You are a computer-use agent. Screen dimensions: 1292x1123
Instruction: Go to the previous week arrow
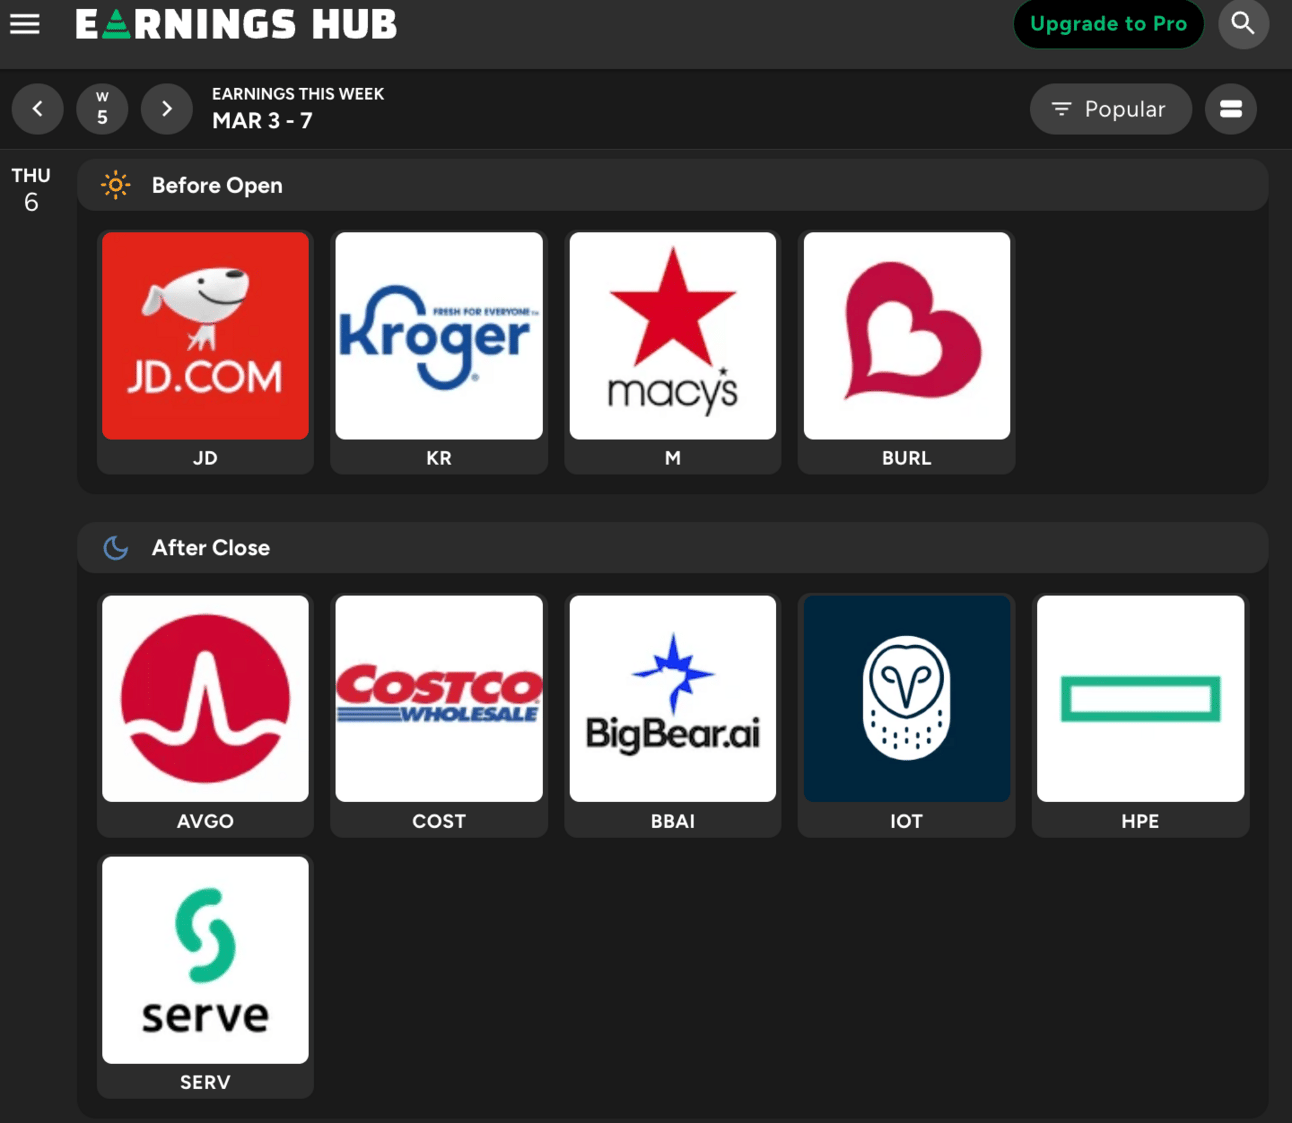pyautogui.click(x=38, y=109)
